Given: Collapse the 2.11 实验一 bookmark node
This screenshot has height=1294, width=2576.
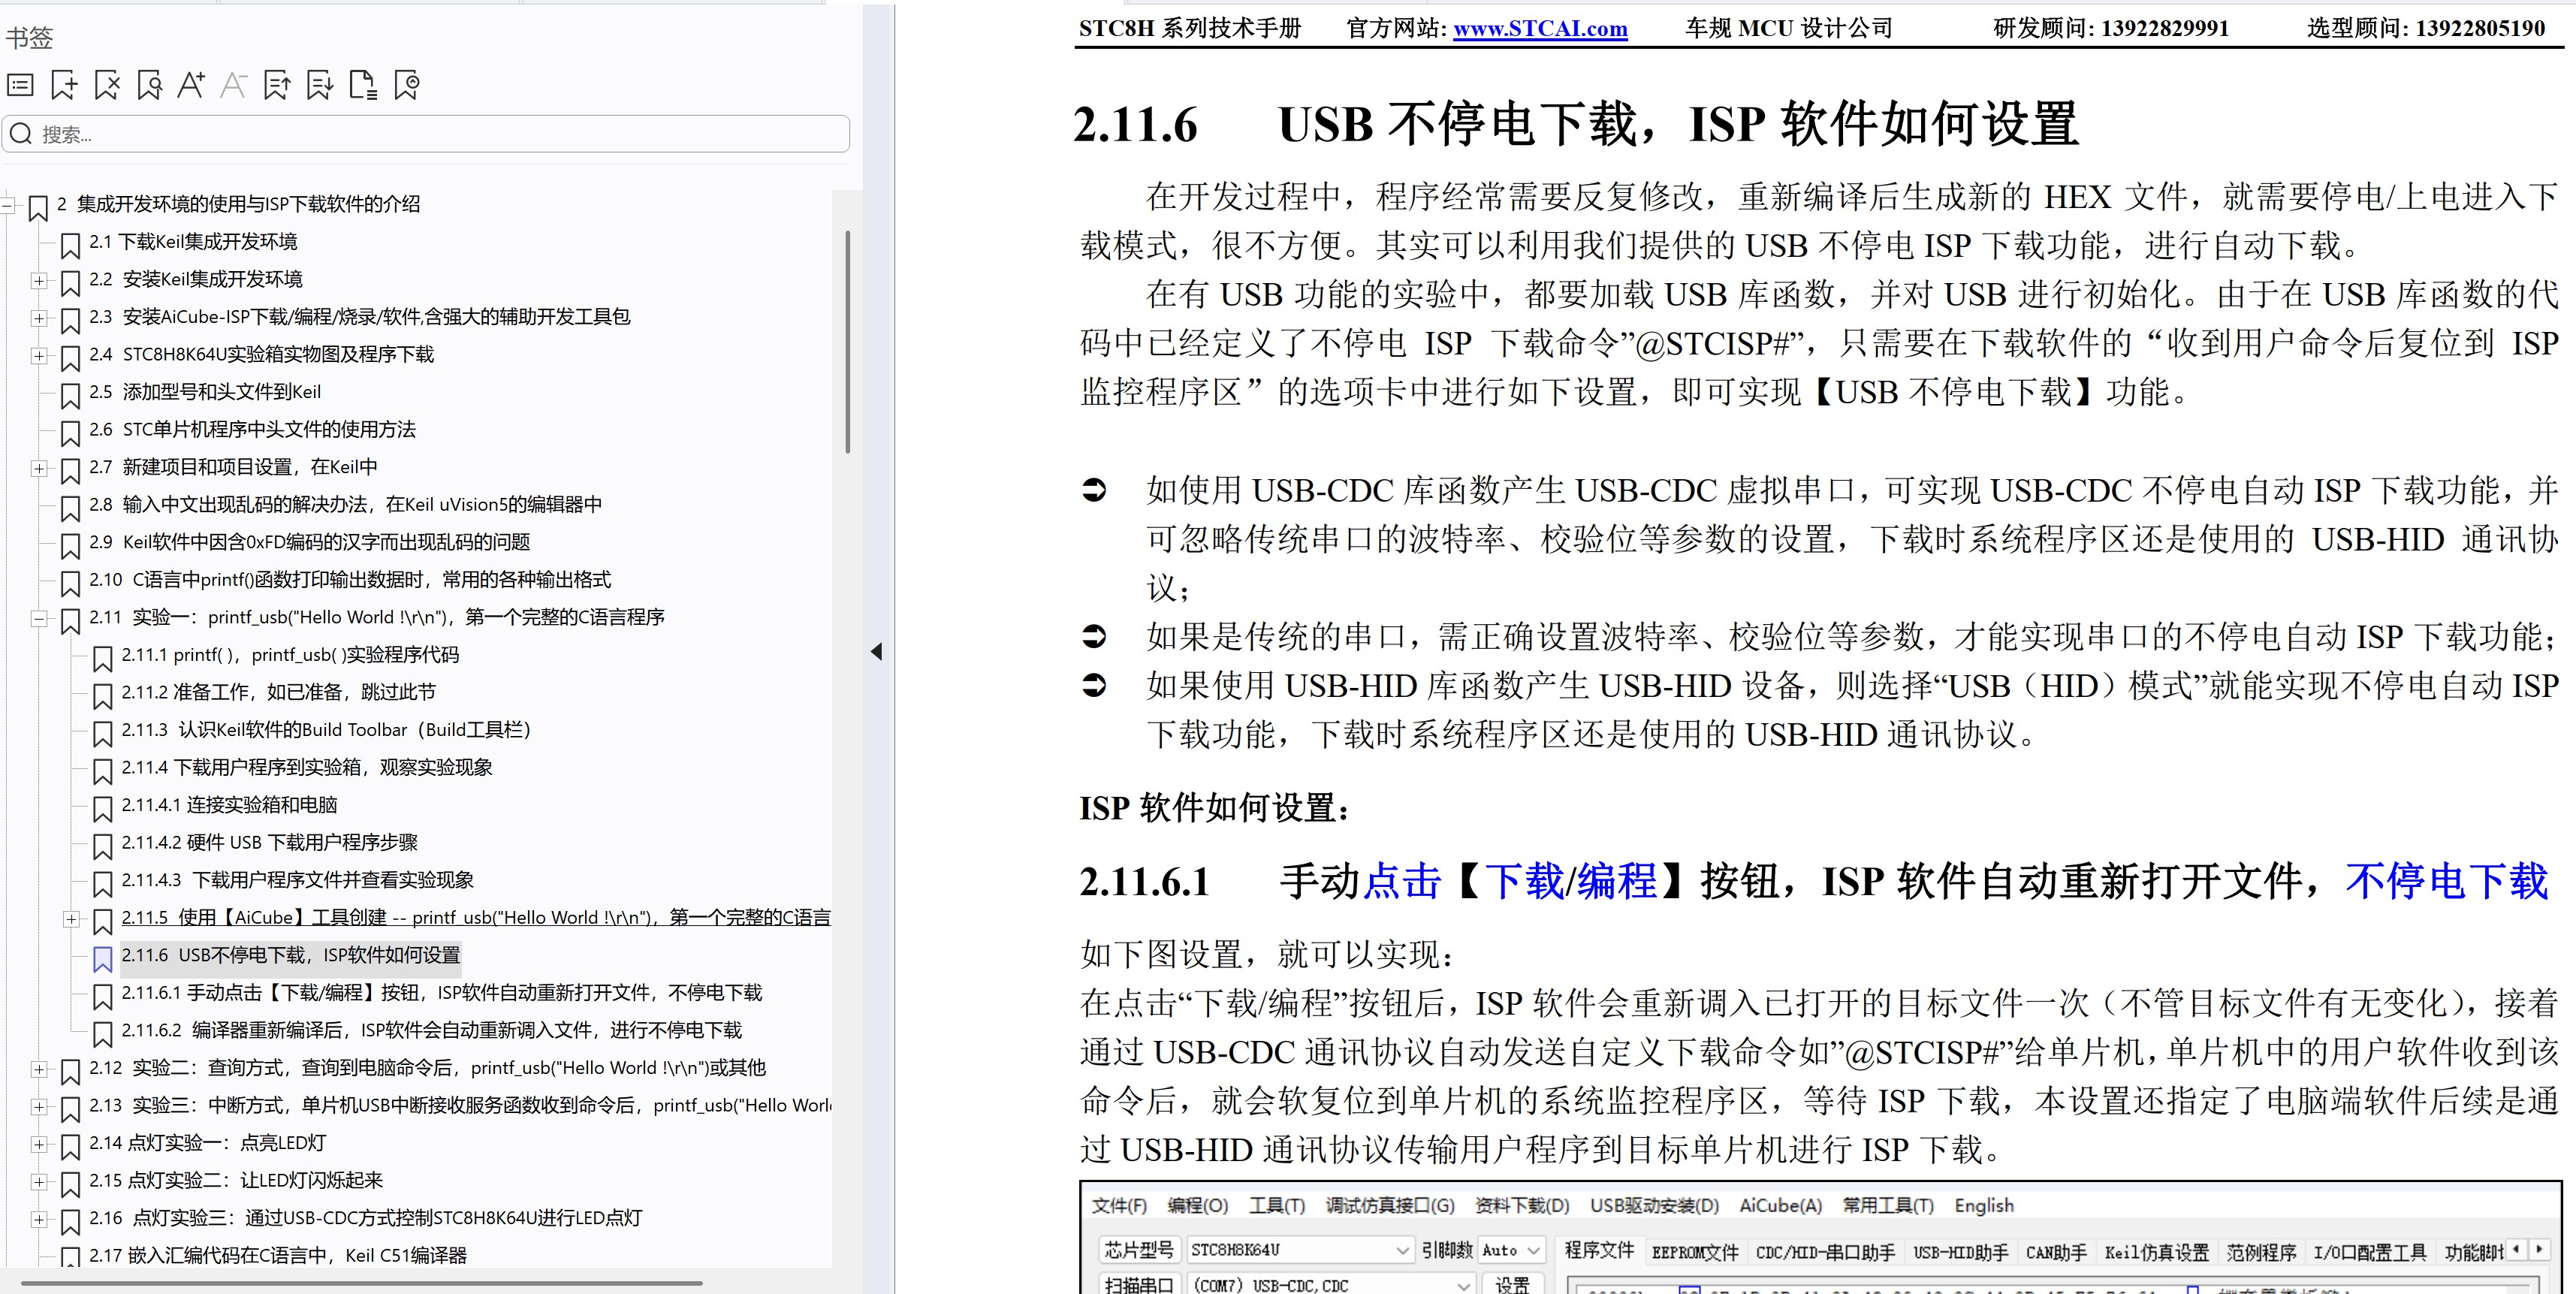Looking at the screenshot, I should (39, 618).
